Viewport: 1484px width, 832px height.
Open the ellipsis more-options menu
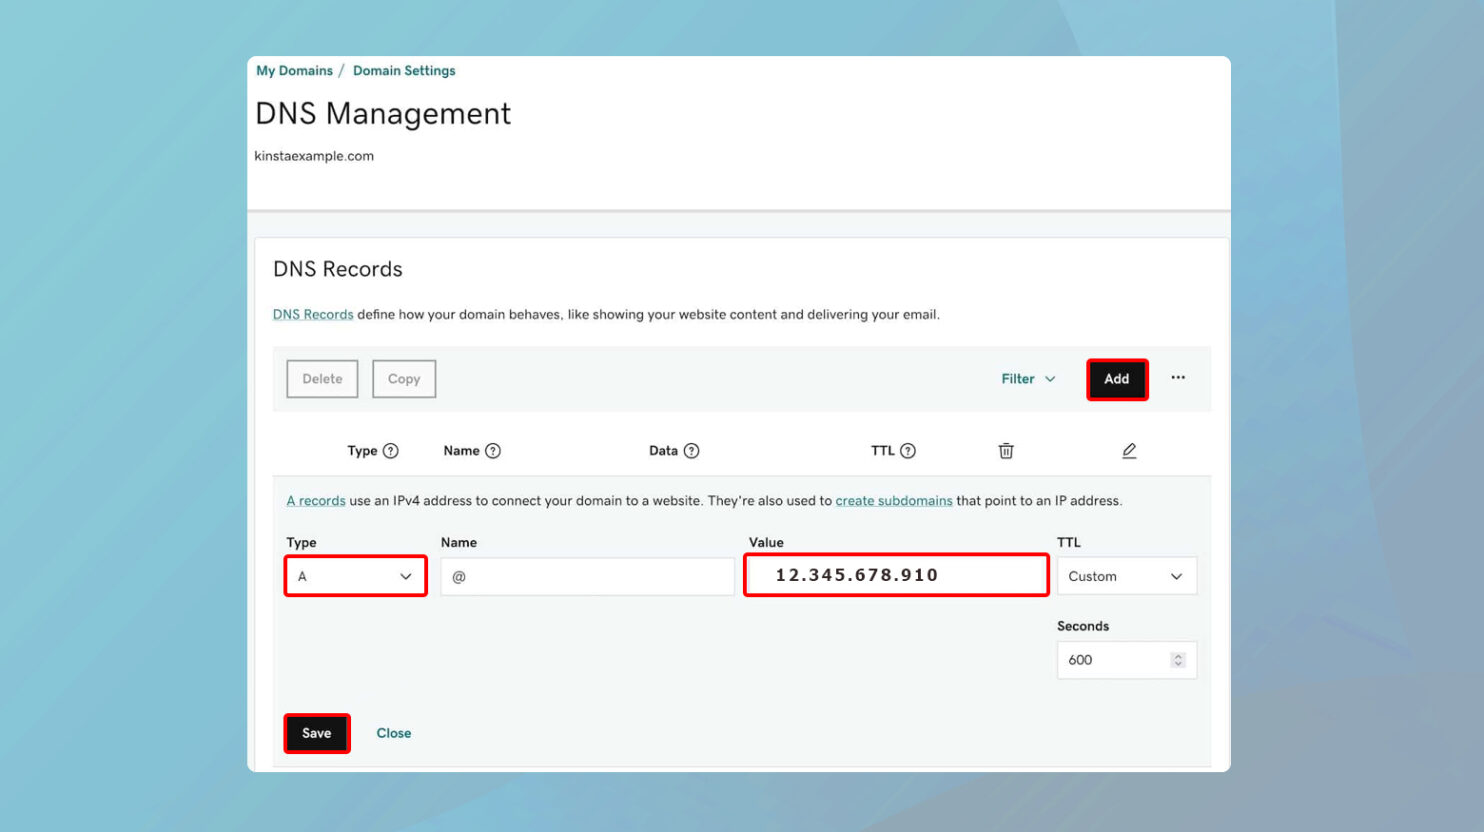1178,378
